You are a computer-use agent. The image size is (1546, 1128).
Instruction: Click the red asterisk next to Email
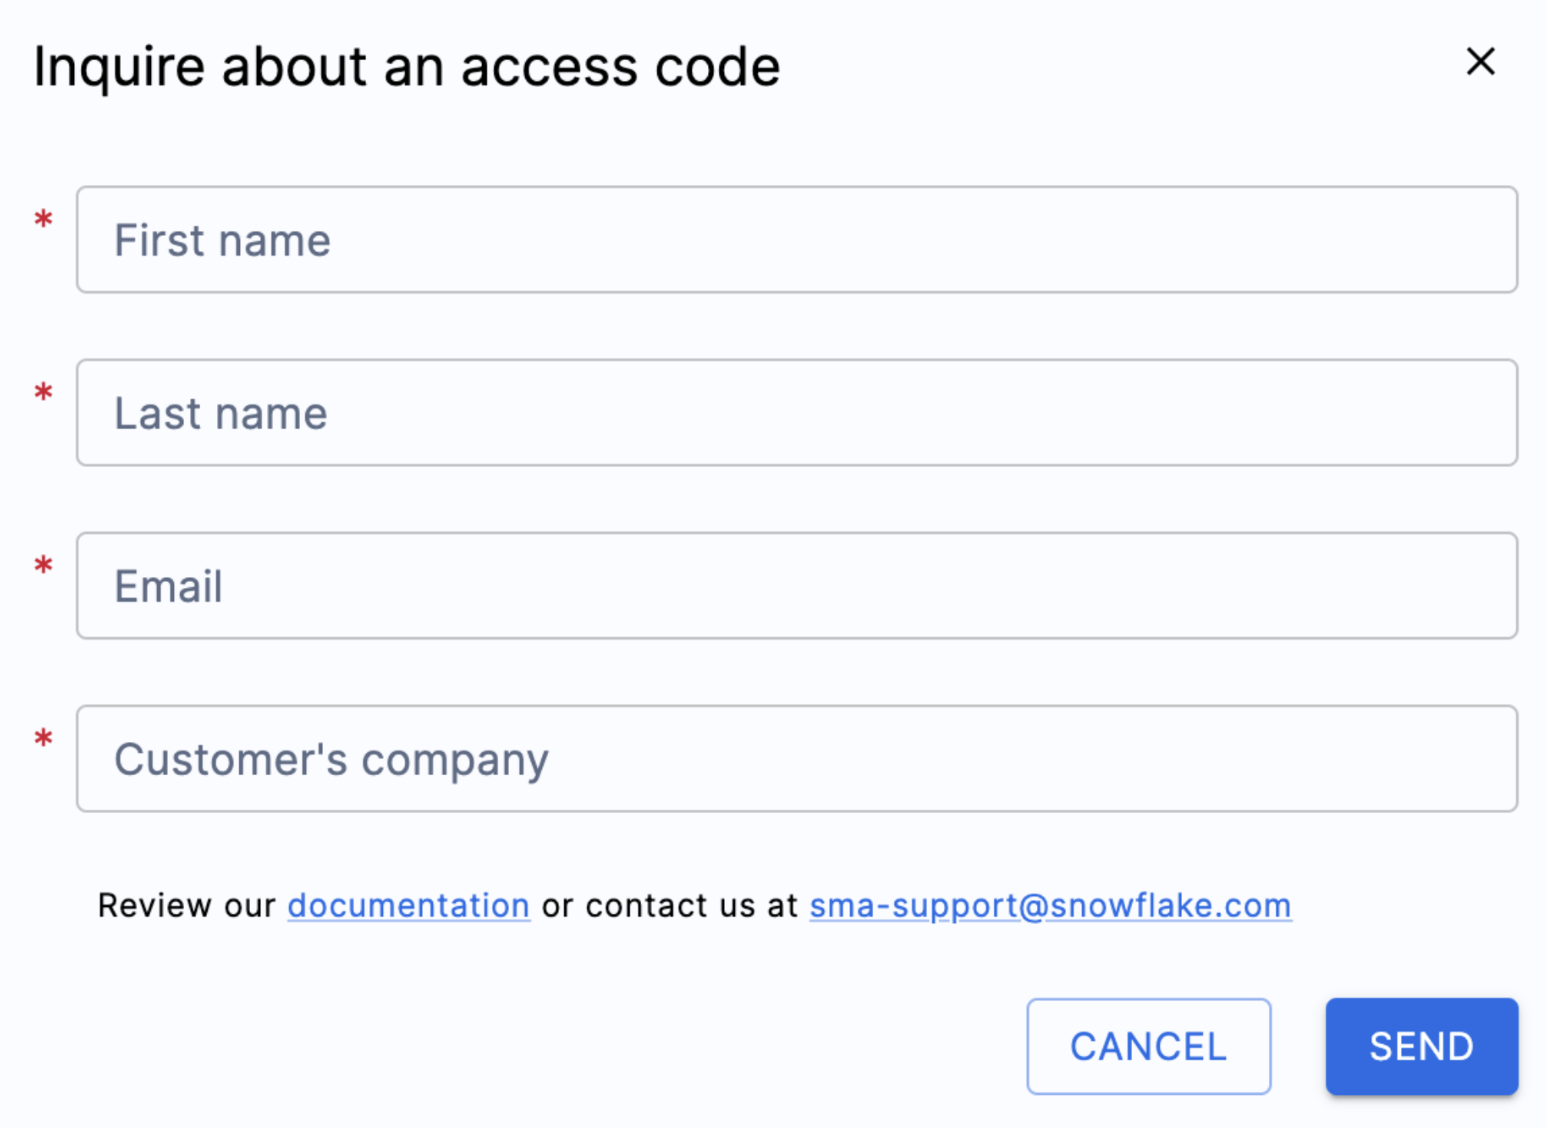[x=43, y=567]
